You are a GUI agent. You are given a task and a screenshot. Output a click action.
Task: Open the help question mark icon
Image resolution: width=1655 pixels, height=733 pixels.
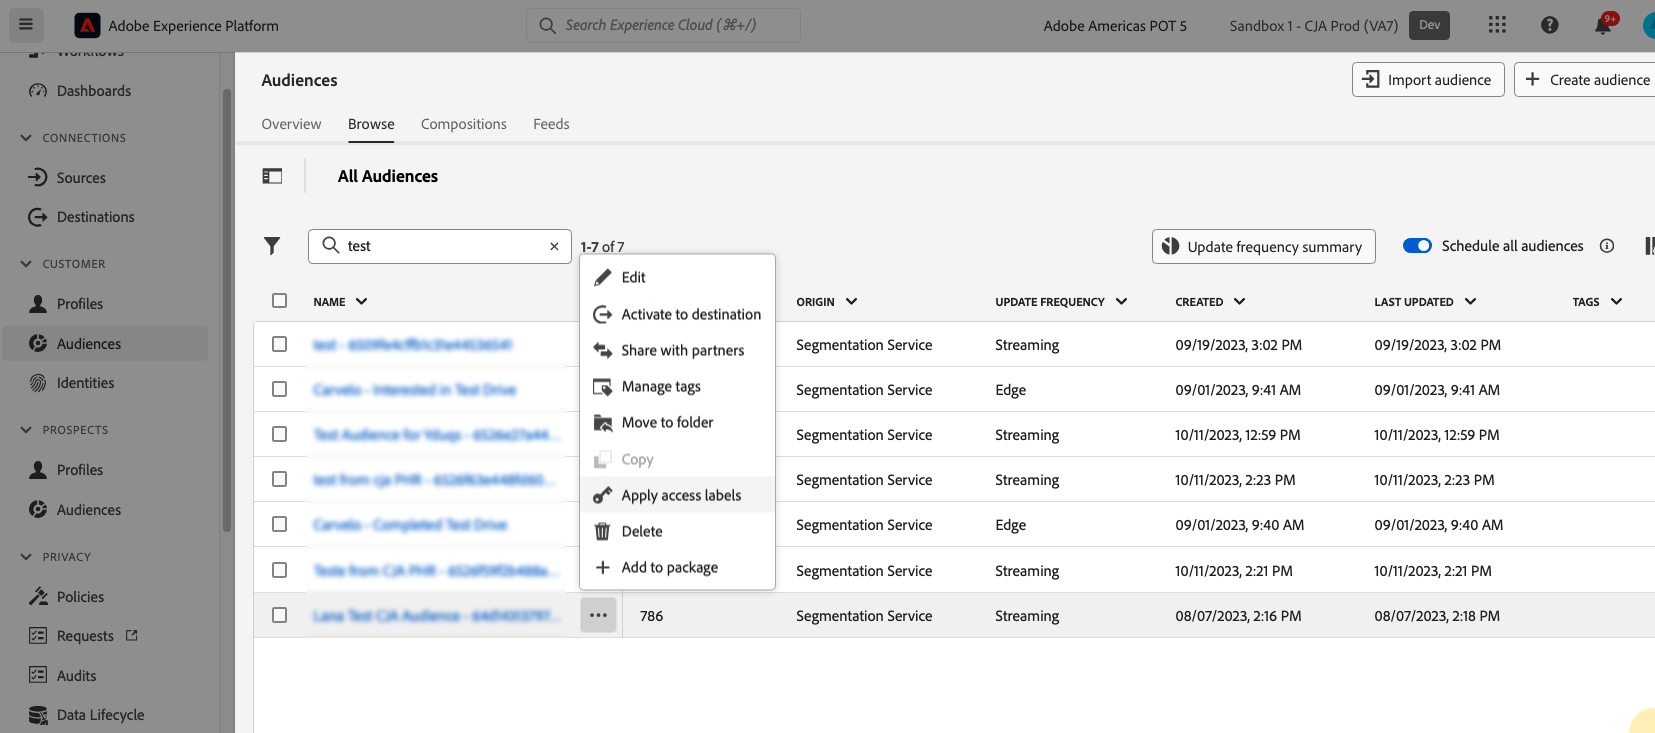(x=1549, y=25)
